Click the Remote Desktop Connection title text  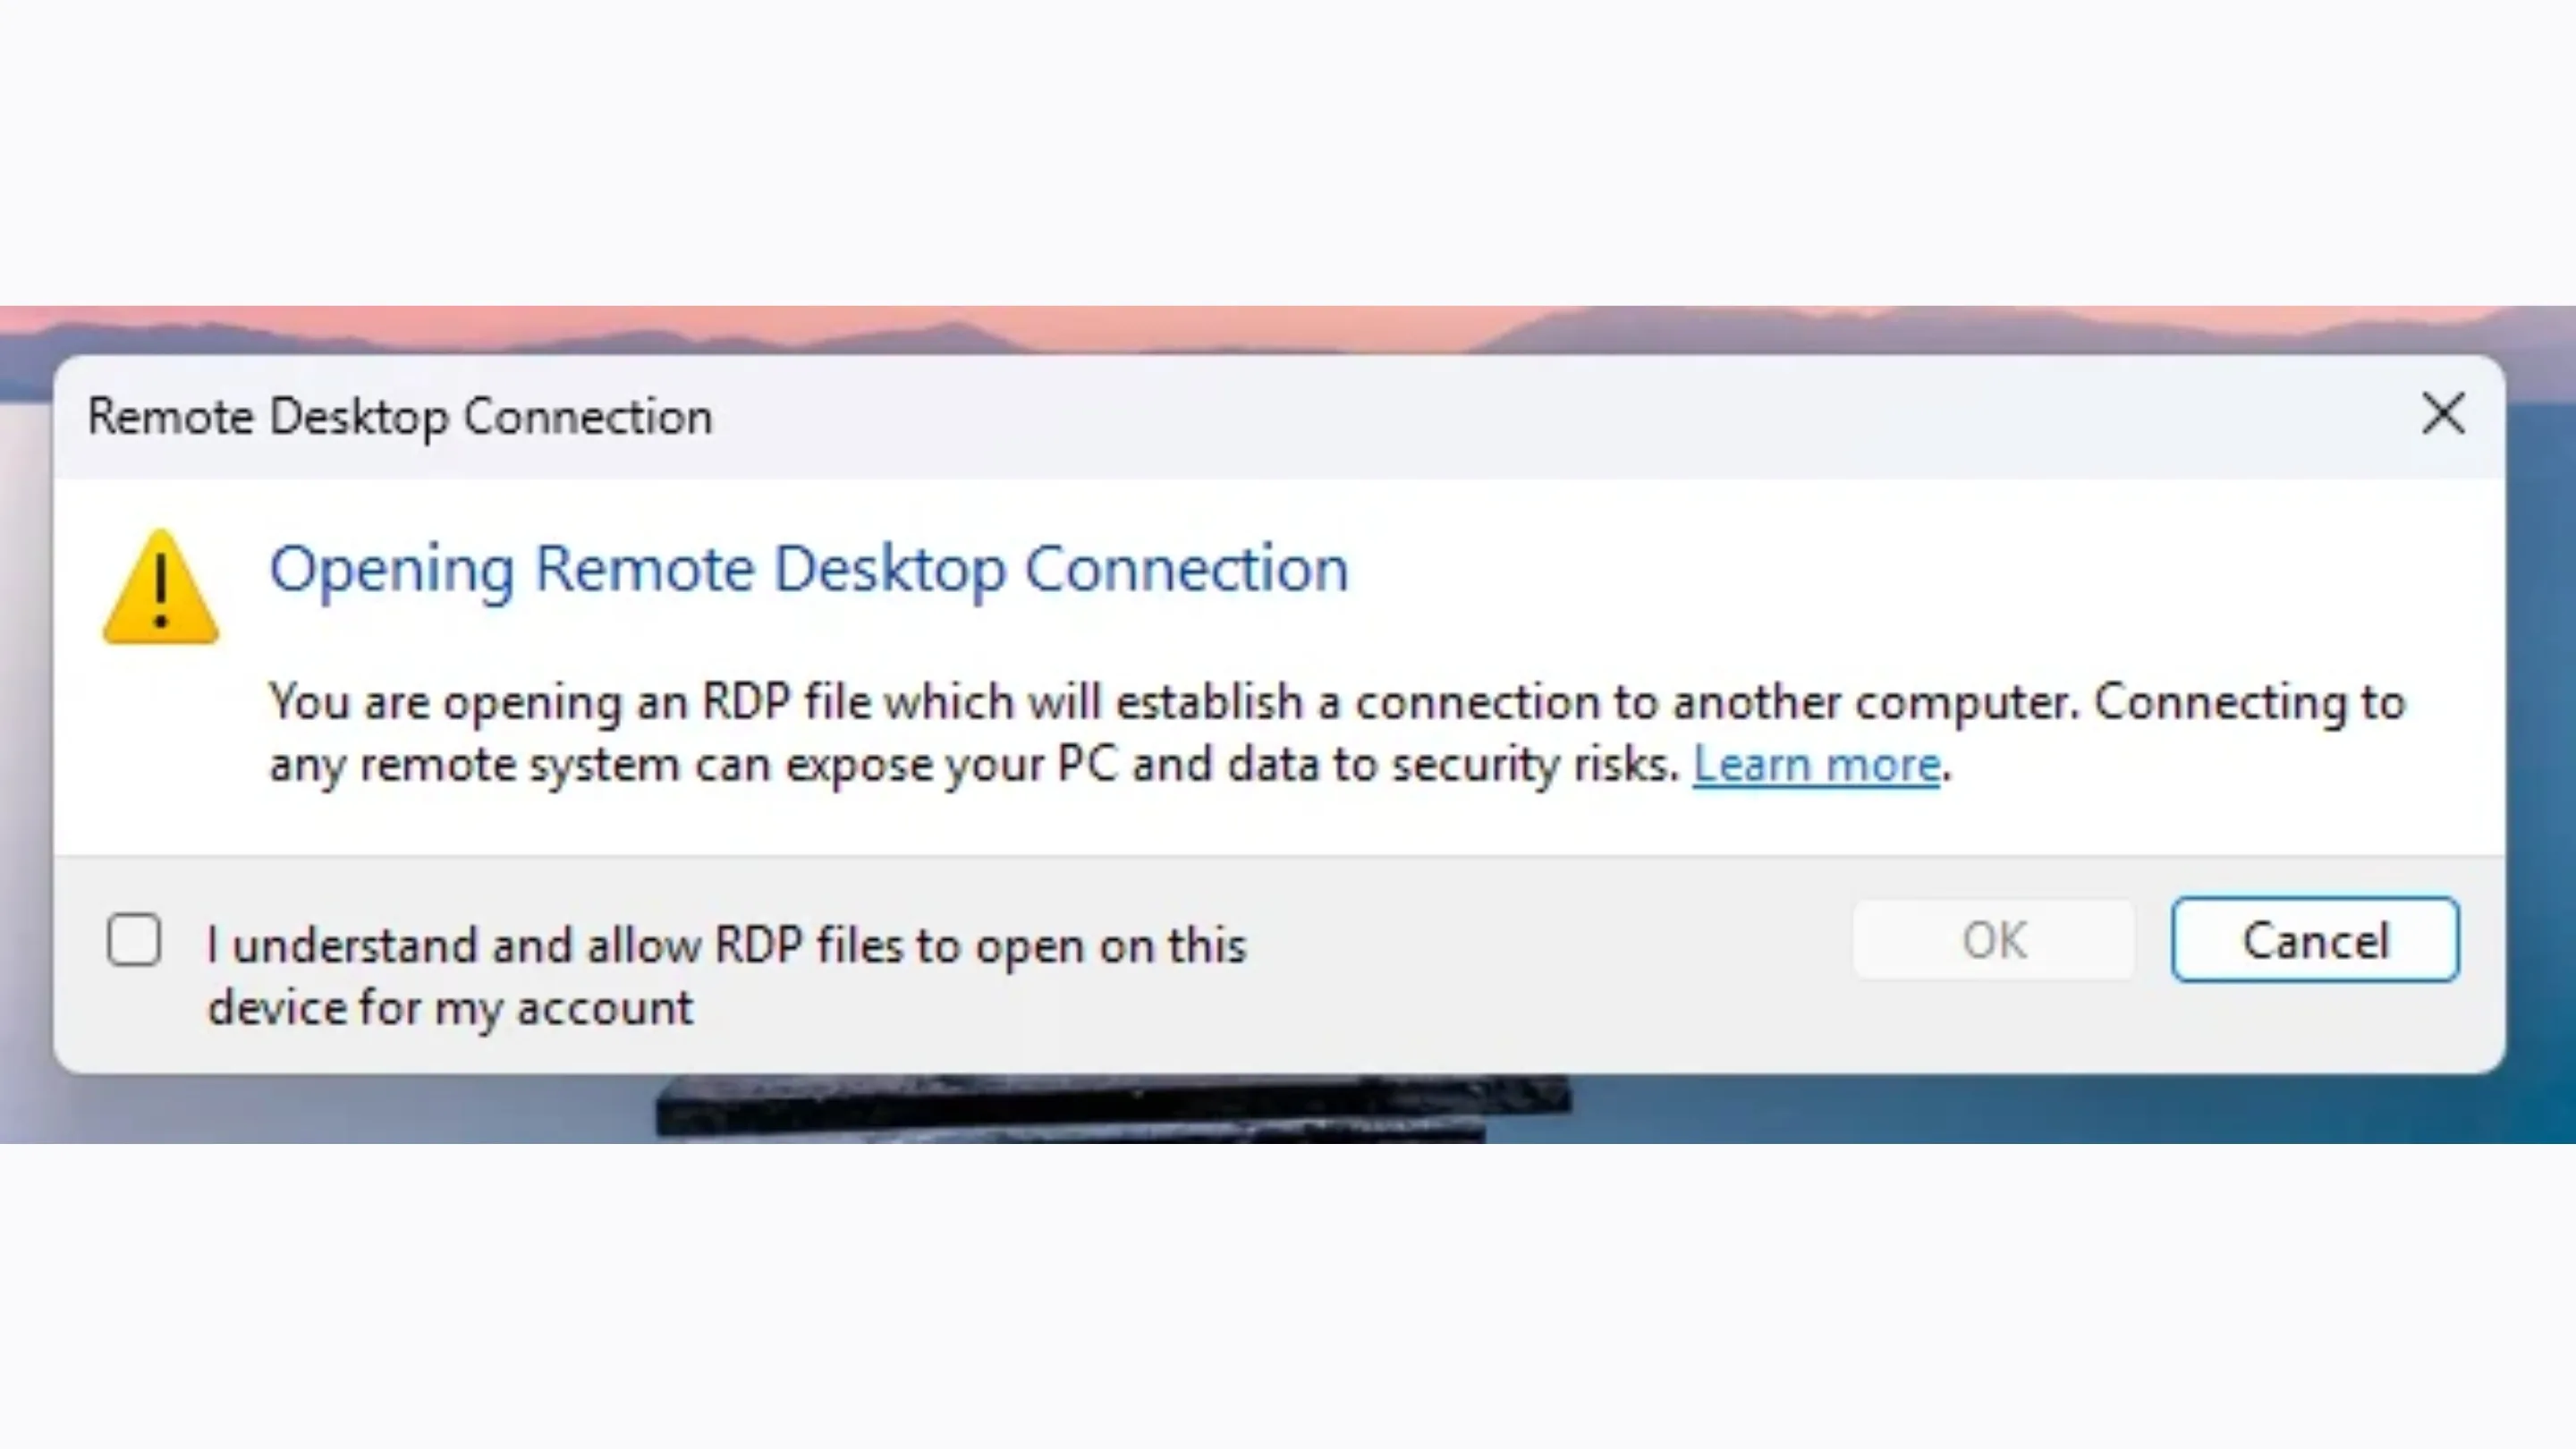pyautogui.click(x=398, y=415)
